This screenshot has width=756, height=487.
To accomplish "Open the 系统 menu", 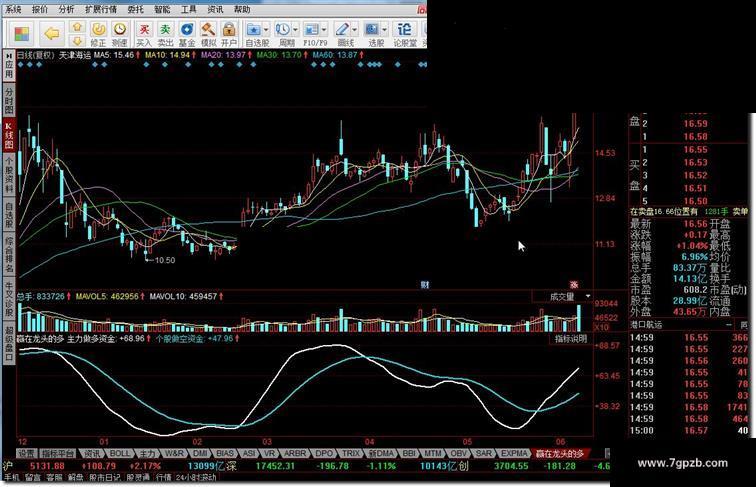I will click(13, 9).
